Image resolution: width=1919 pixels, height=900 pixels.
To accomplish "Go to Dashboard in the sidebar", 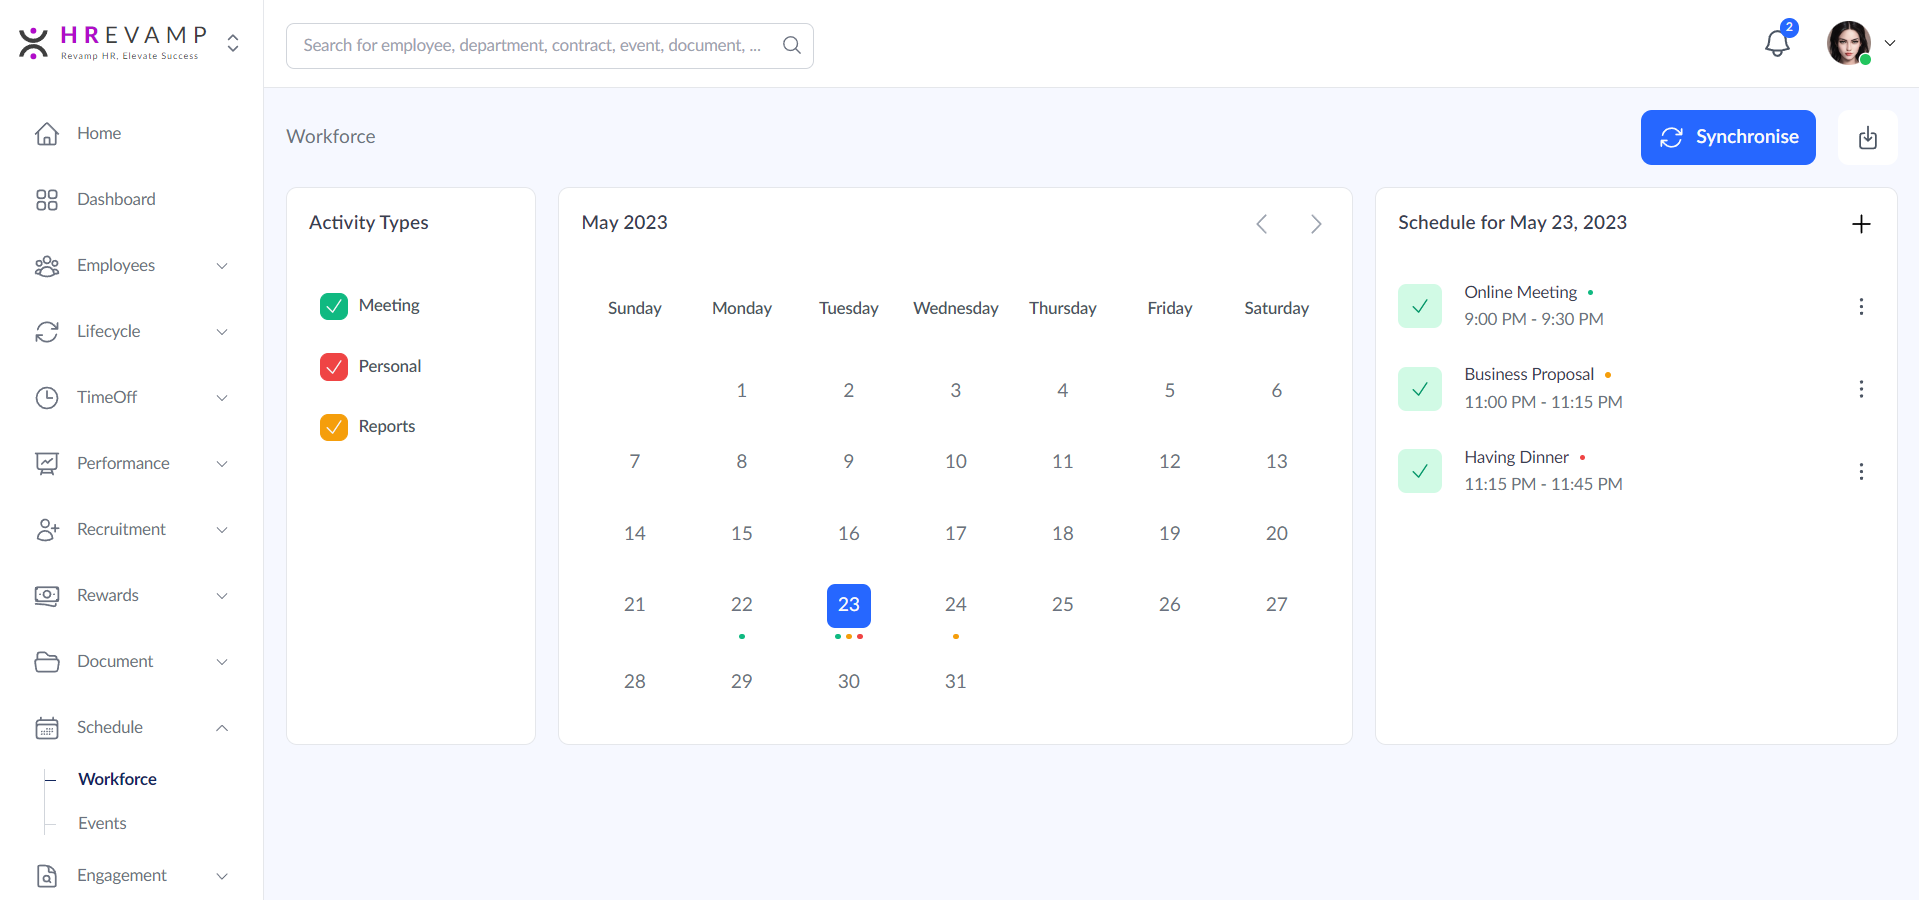I will pos(116,200).
